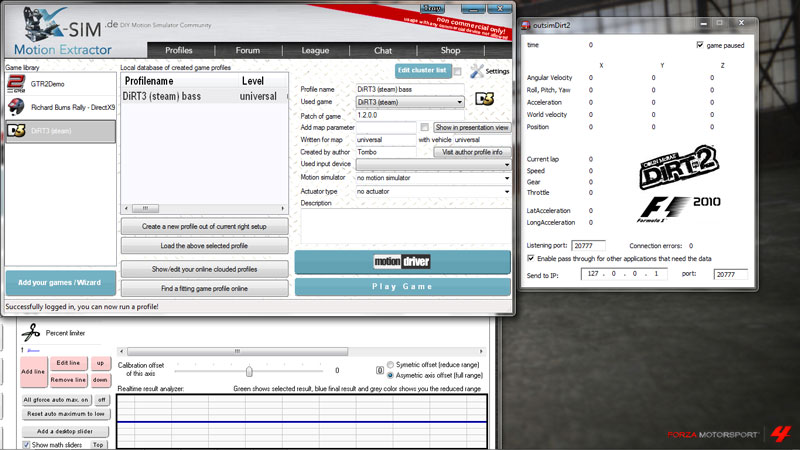Switch to the Forum tab

click(248, 50)
